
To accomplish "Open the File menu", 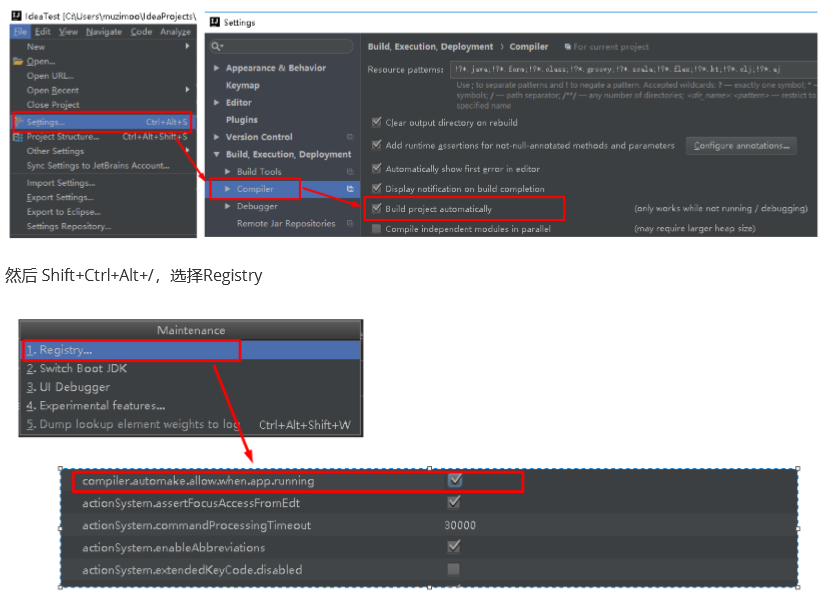I will [20, 32].
